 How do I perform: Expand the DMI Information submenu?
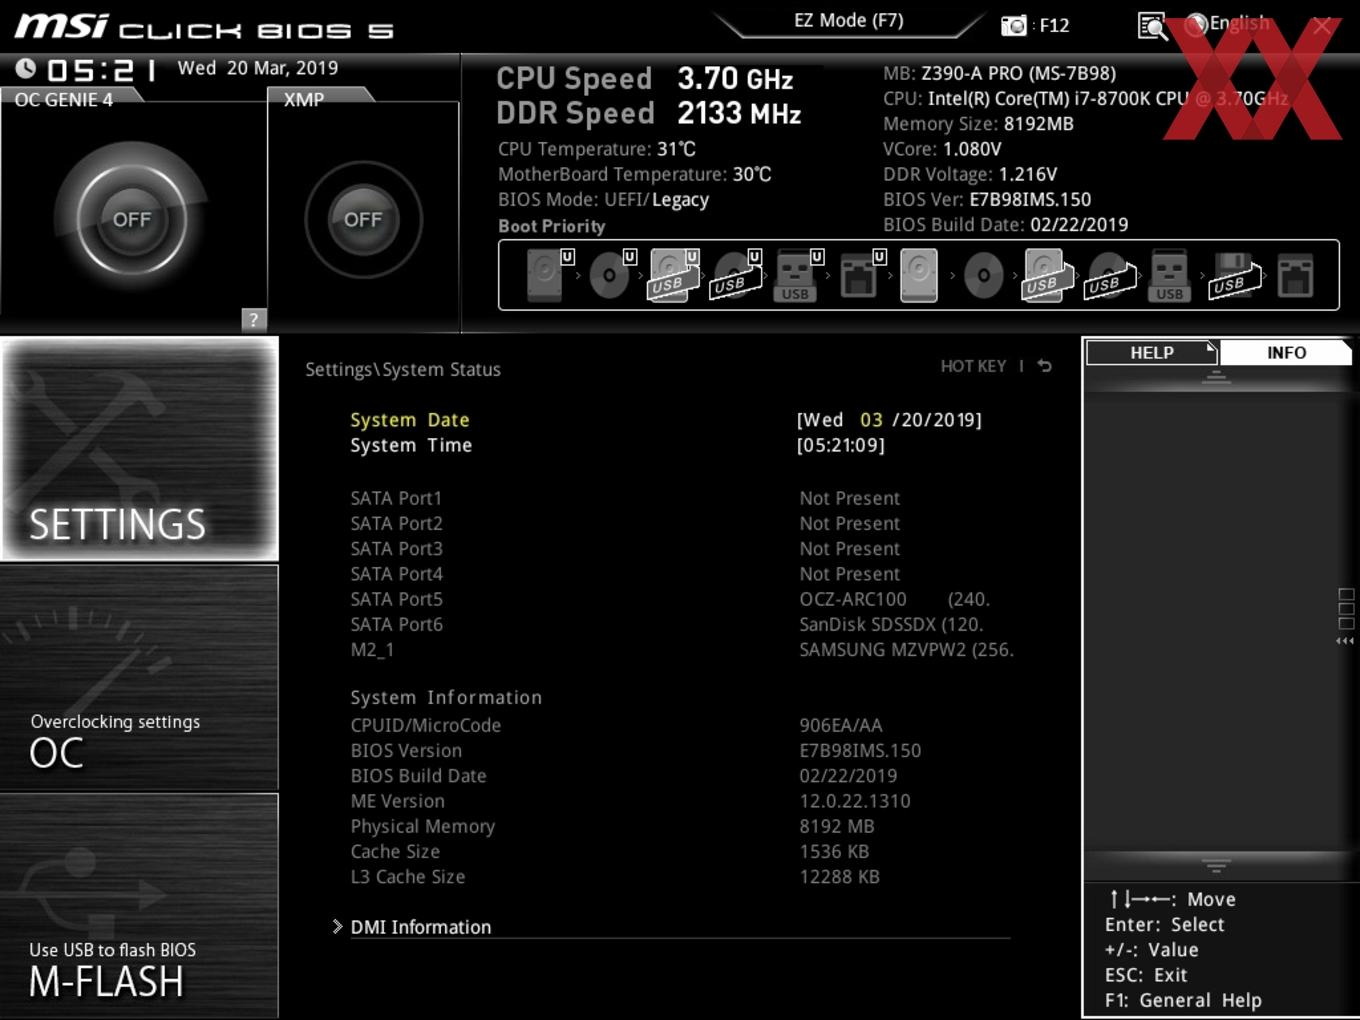pos(420,927)
